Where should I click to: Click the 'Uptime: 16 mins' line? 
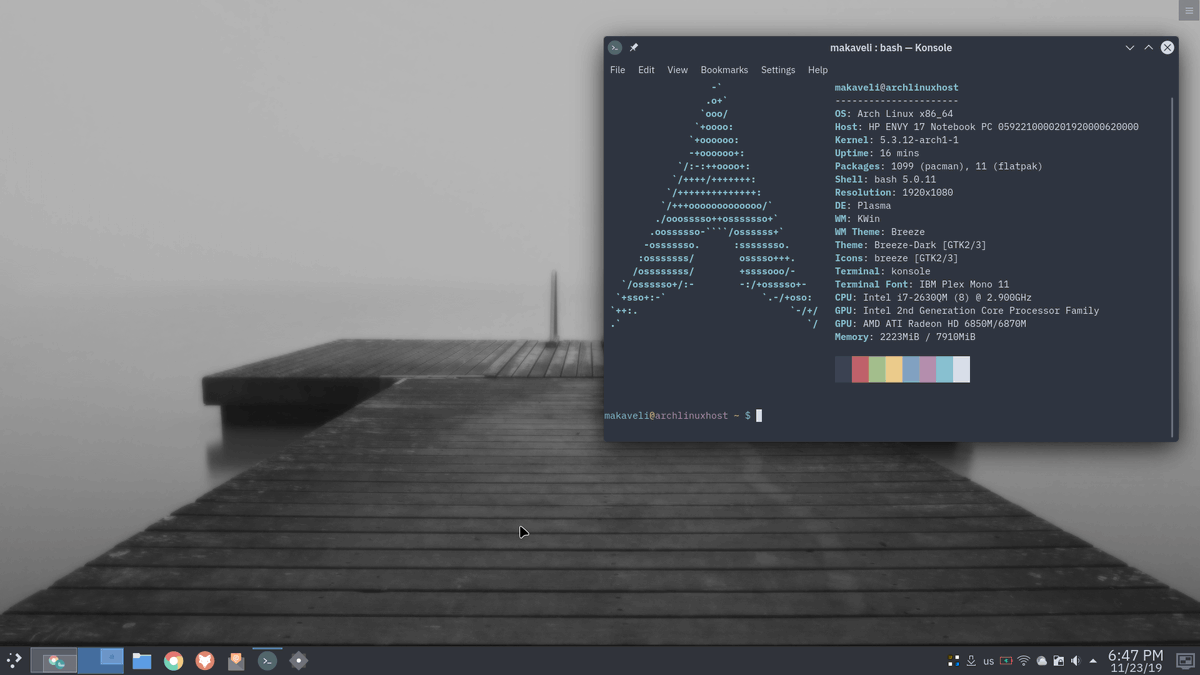click(x=877, y=153)
